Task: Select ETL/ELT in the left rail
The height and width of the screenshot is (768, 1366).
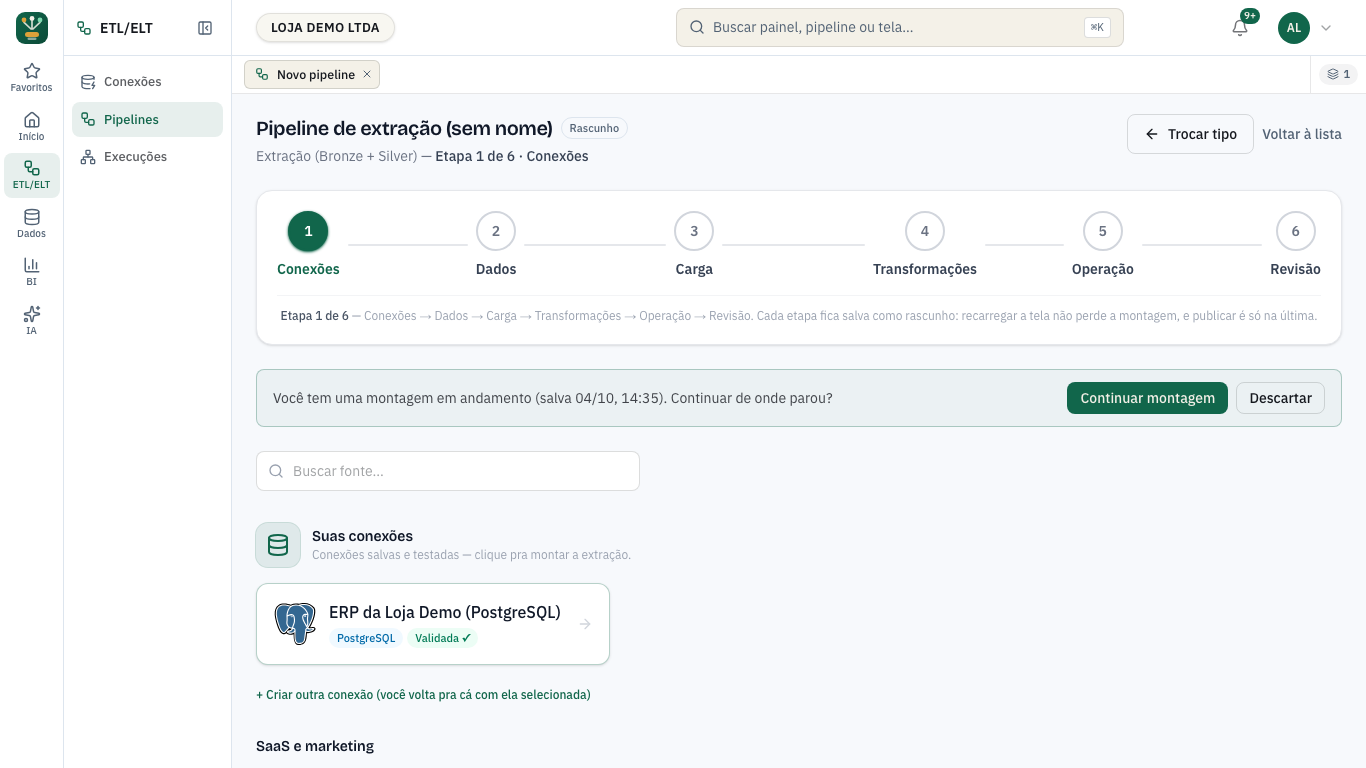Action: coord(32,175)
